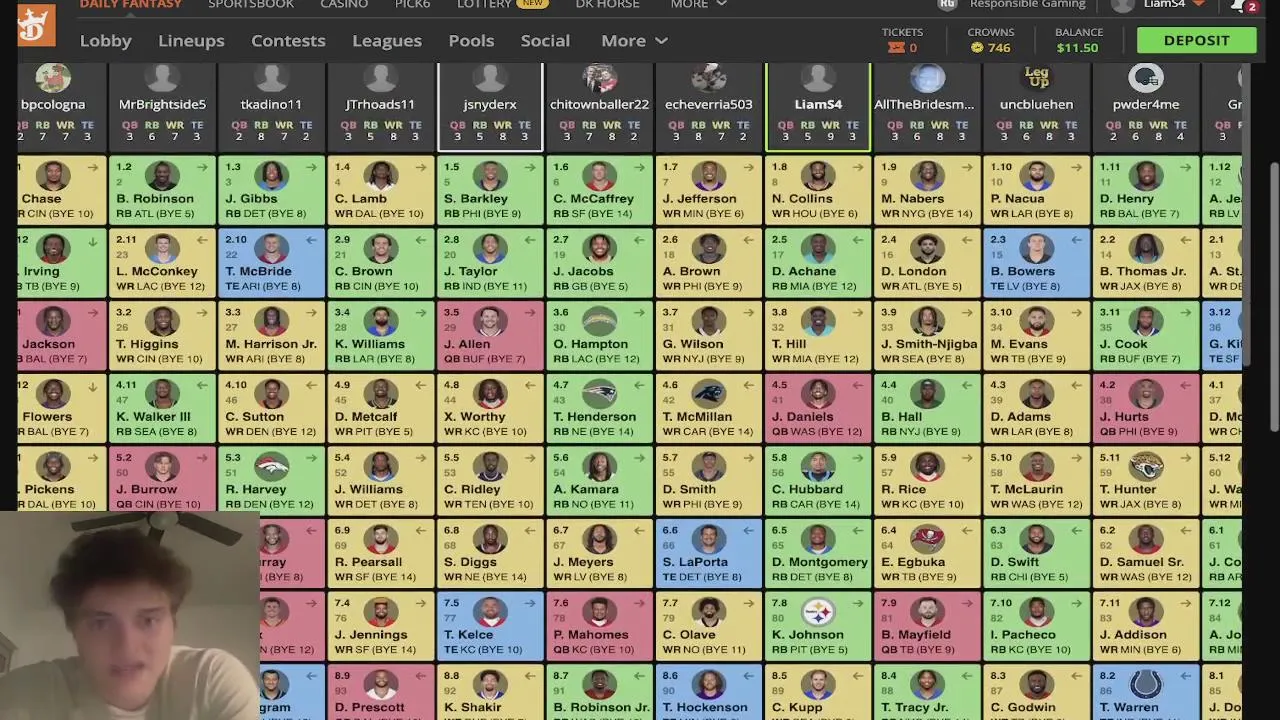This screenshot has width=1280, height=720.
Task: Click the AllTheBridesmaids drafter avatar
Action: click(927, 79)
